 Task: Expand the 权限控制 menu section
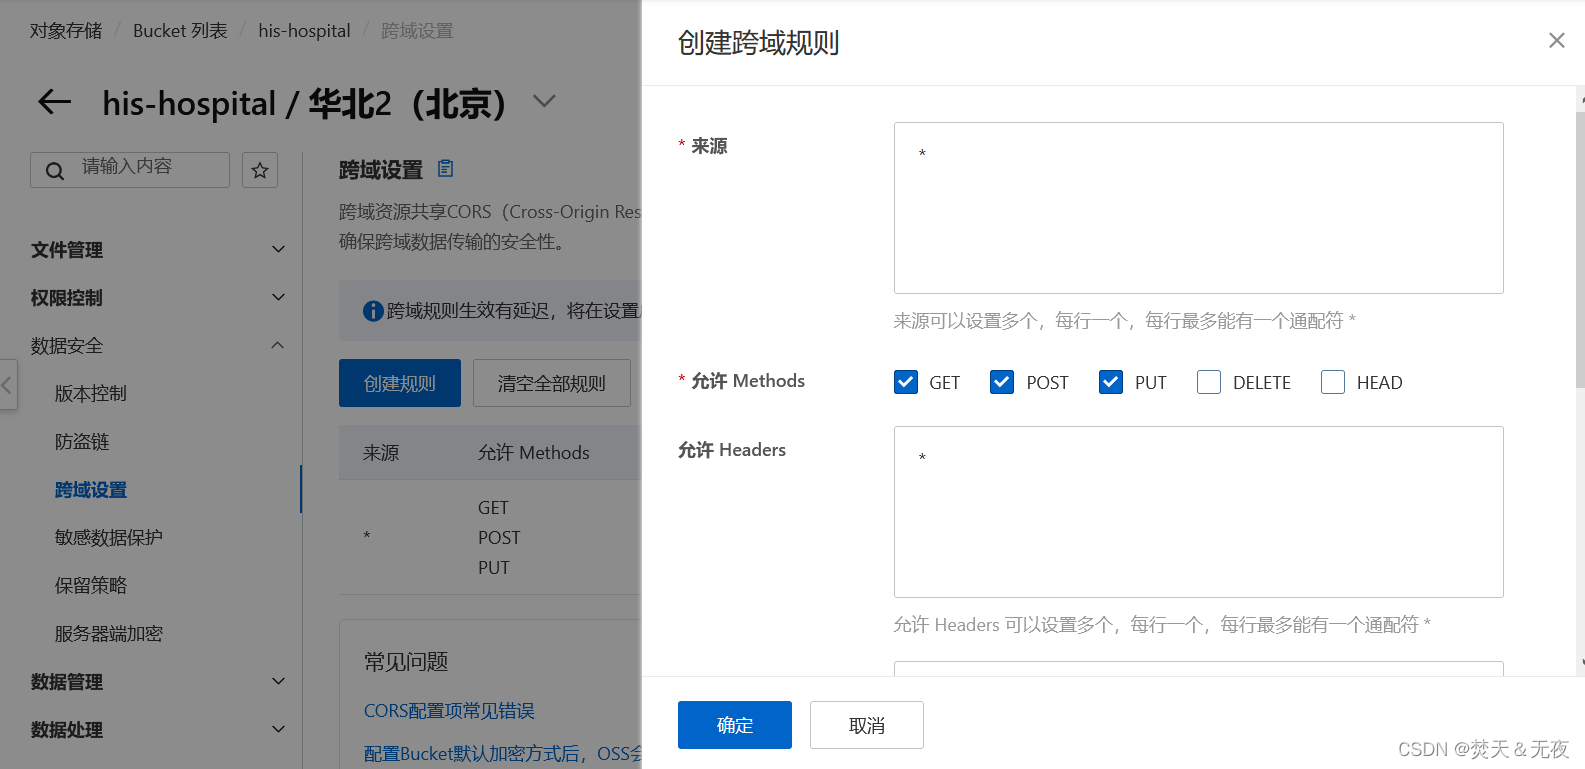(x=158, y=297)
